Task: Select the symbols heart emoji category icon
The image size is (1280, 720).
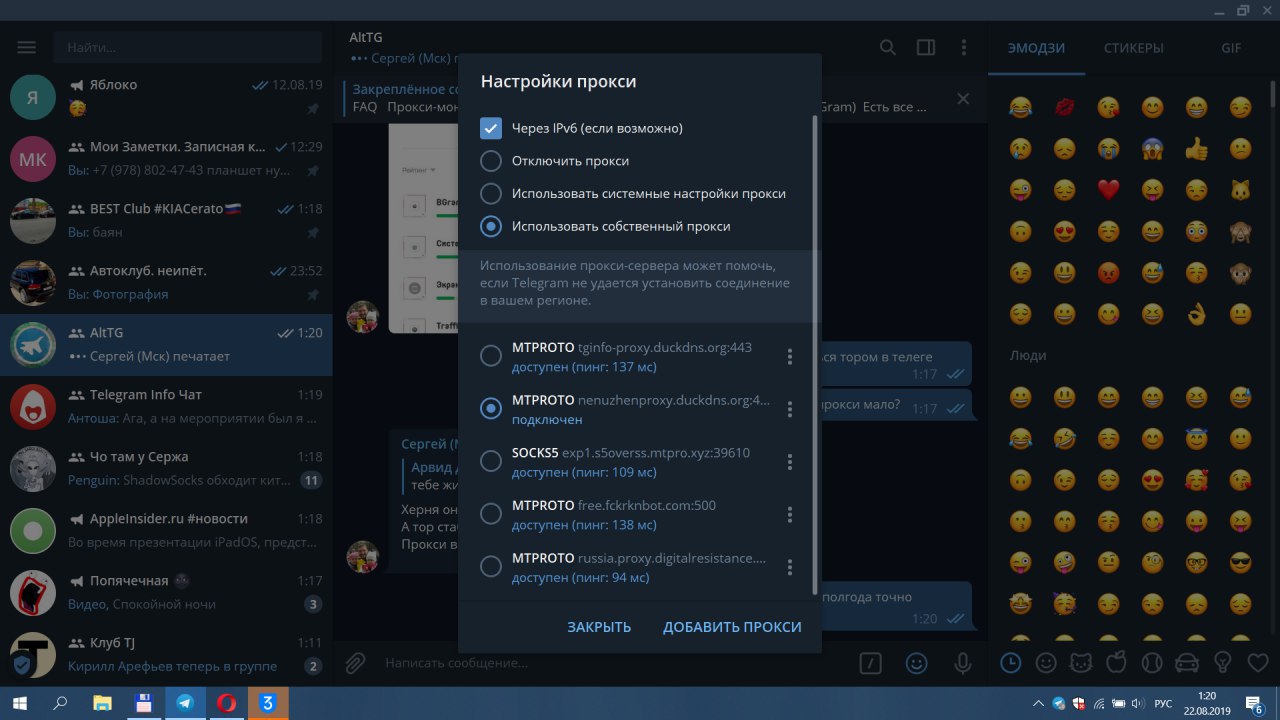Action: [x=1256, y=662]
